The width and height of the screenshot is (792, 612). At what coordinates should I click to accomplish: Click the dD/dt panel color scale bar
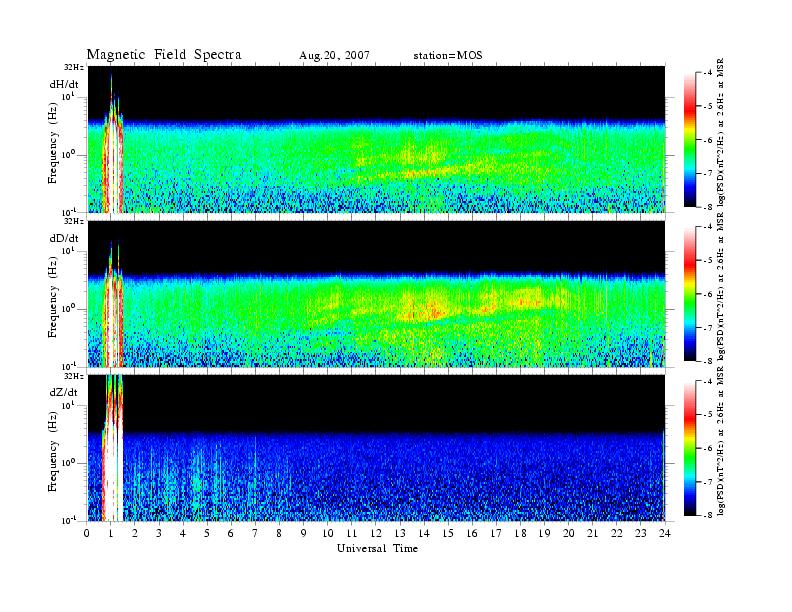point(690,294)
